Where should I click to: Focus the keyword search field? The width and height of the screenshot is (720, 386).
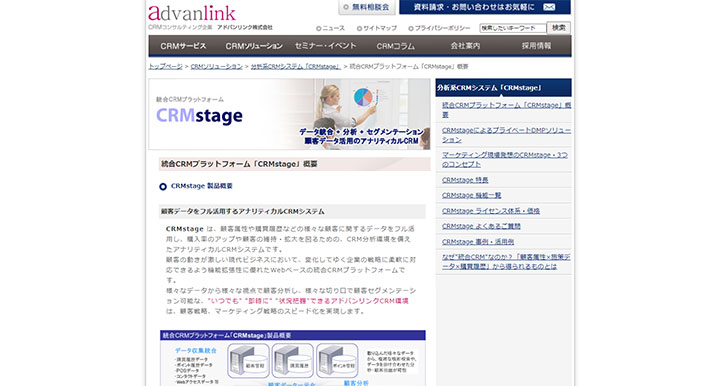[513, 28]
